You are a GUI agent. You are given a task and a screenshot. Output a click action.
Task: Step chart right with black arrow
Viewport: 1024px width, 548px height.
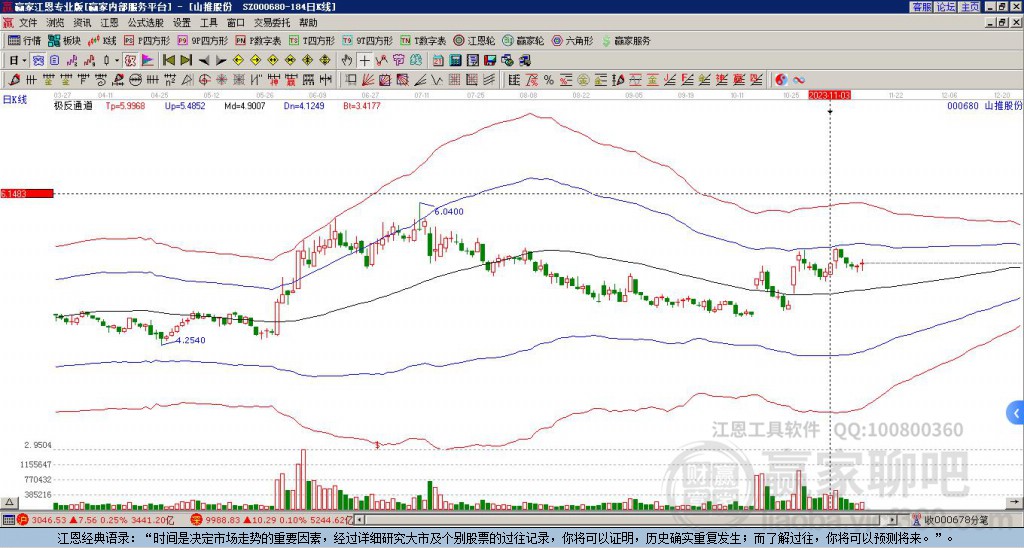pyautogui.click(x=221, y=61)
